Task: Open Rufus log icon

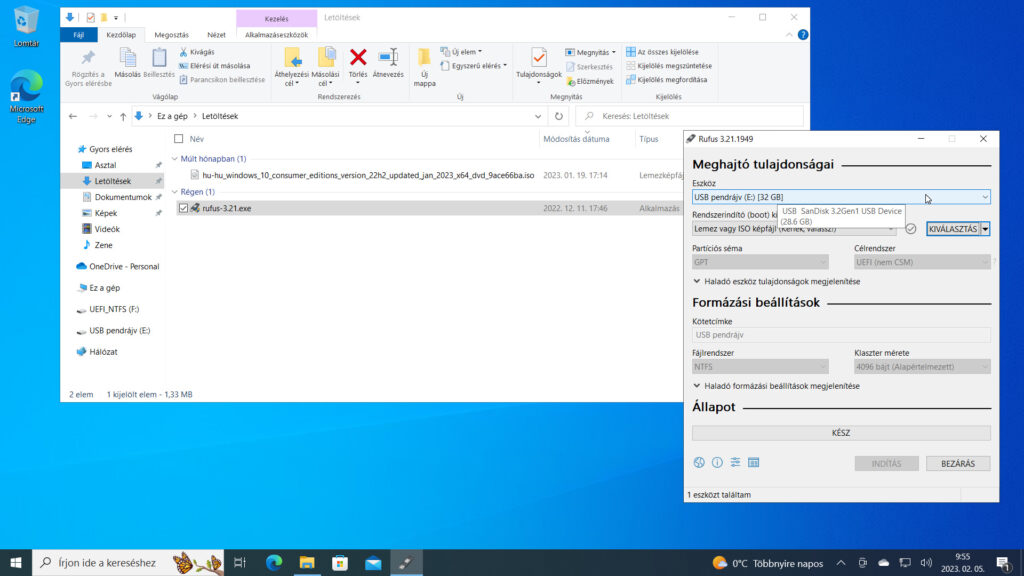Action: [x=754, y=462]
